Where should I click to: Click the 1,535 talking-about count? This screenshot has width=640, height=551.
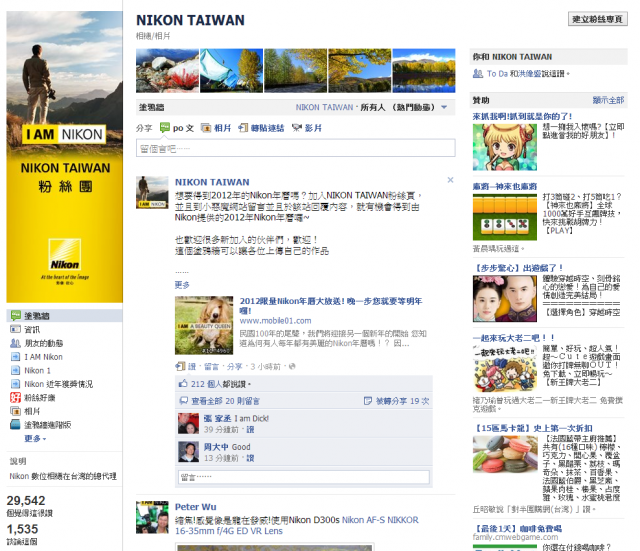(22, 529)
